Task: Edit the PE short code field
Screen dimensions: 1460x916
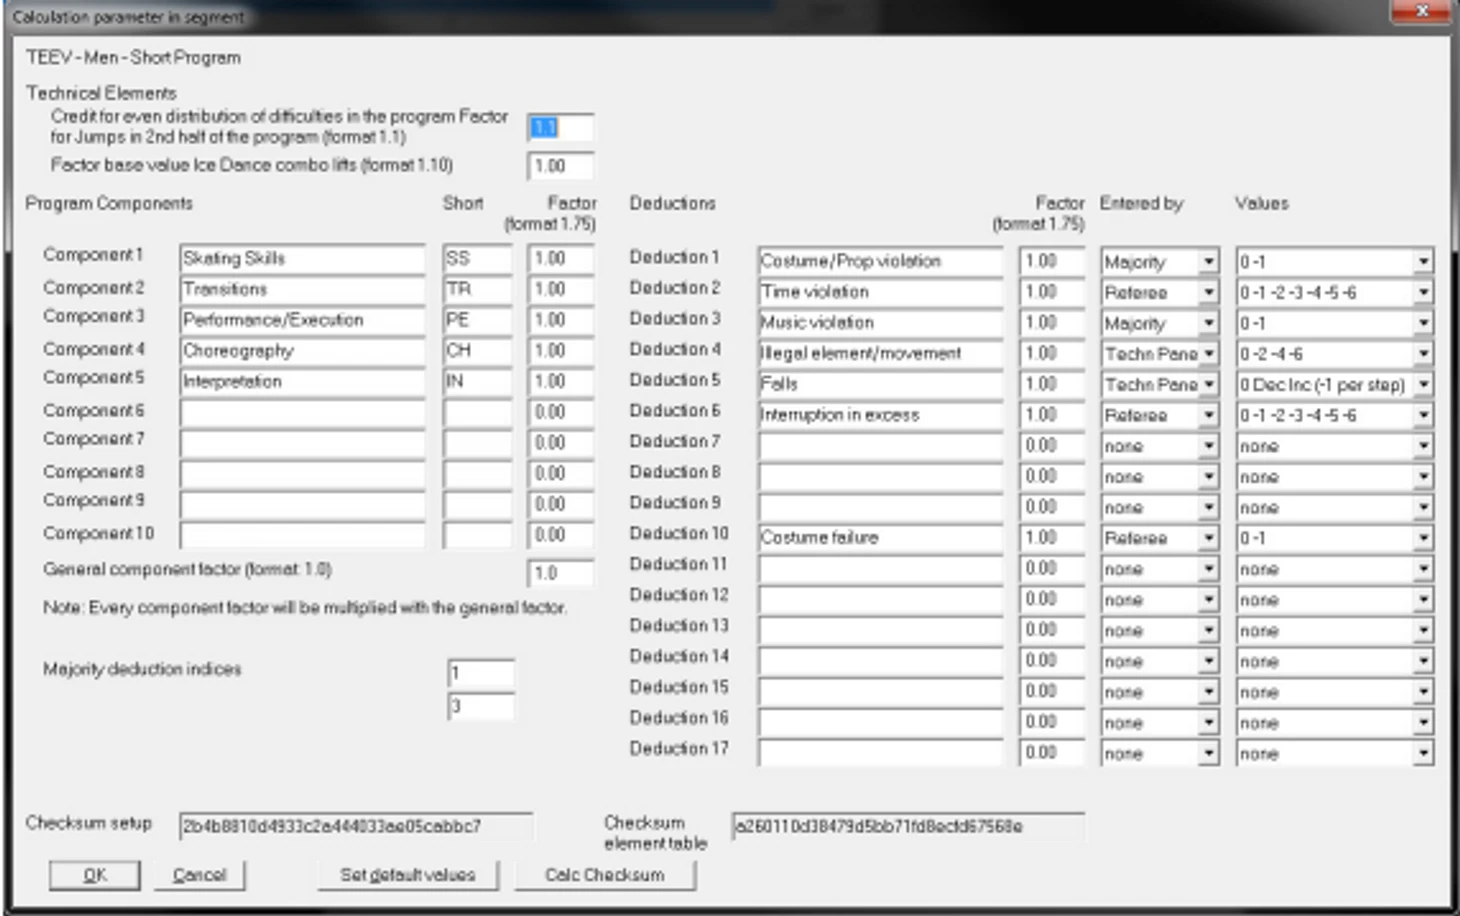Action: (477, 320)
